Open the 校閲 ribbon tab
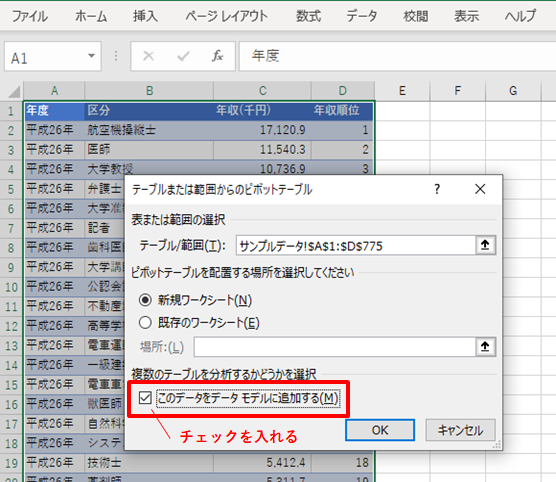Screen dimensions: 556x482 (416, 16)
